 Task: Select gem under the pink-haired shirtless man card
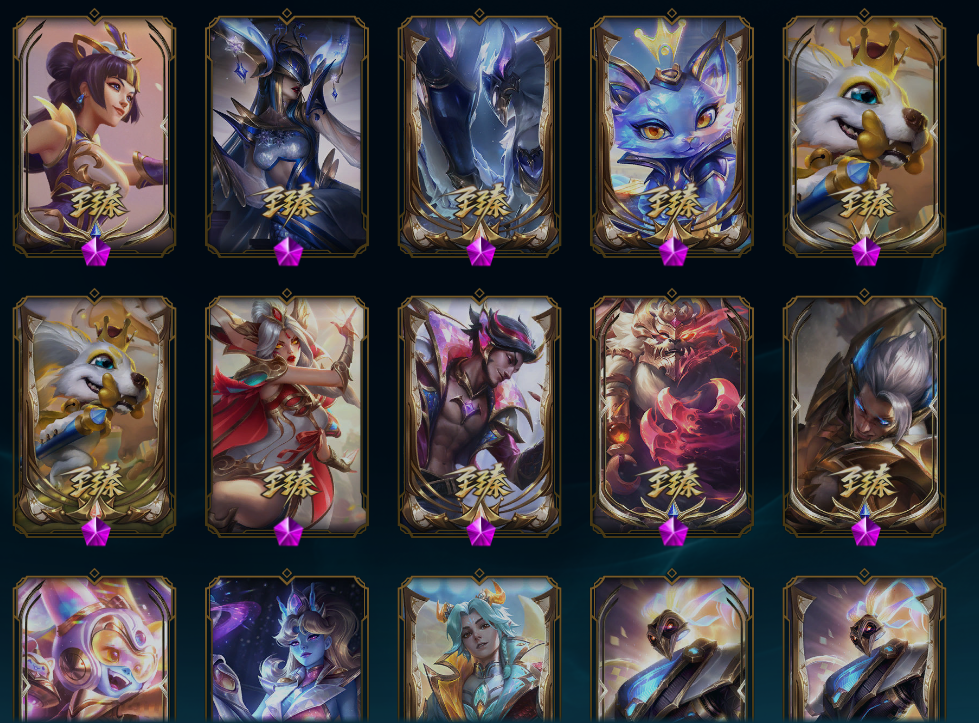[481, 532]
